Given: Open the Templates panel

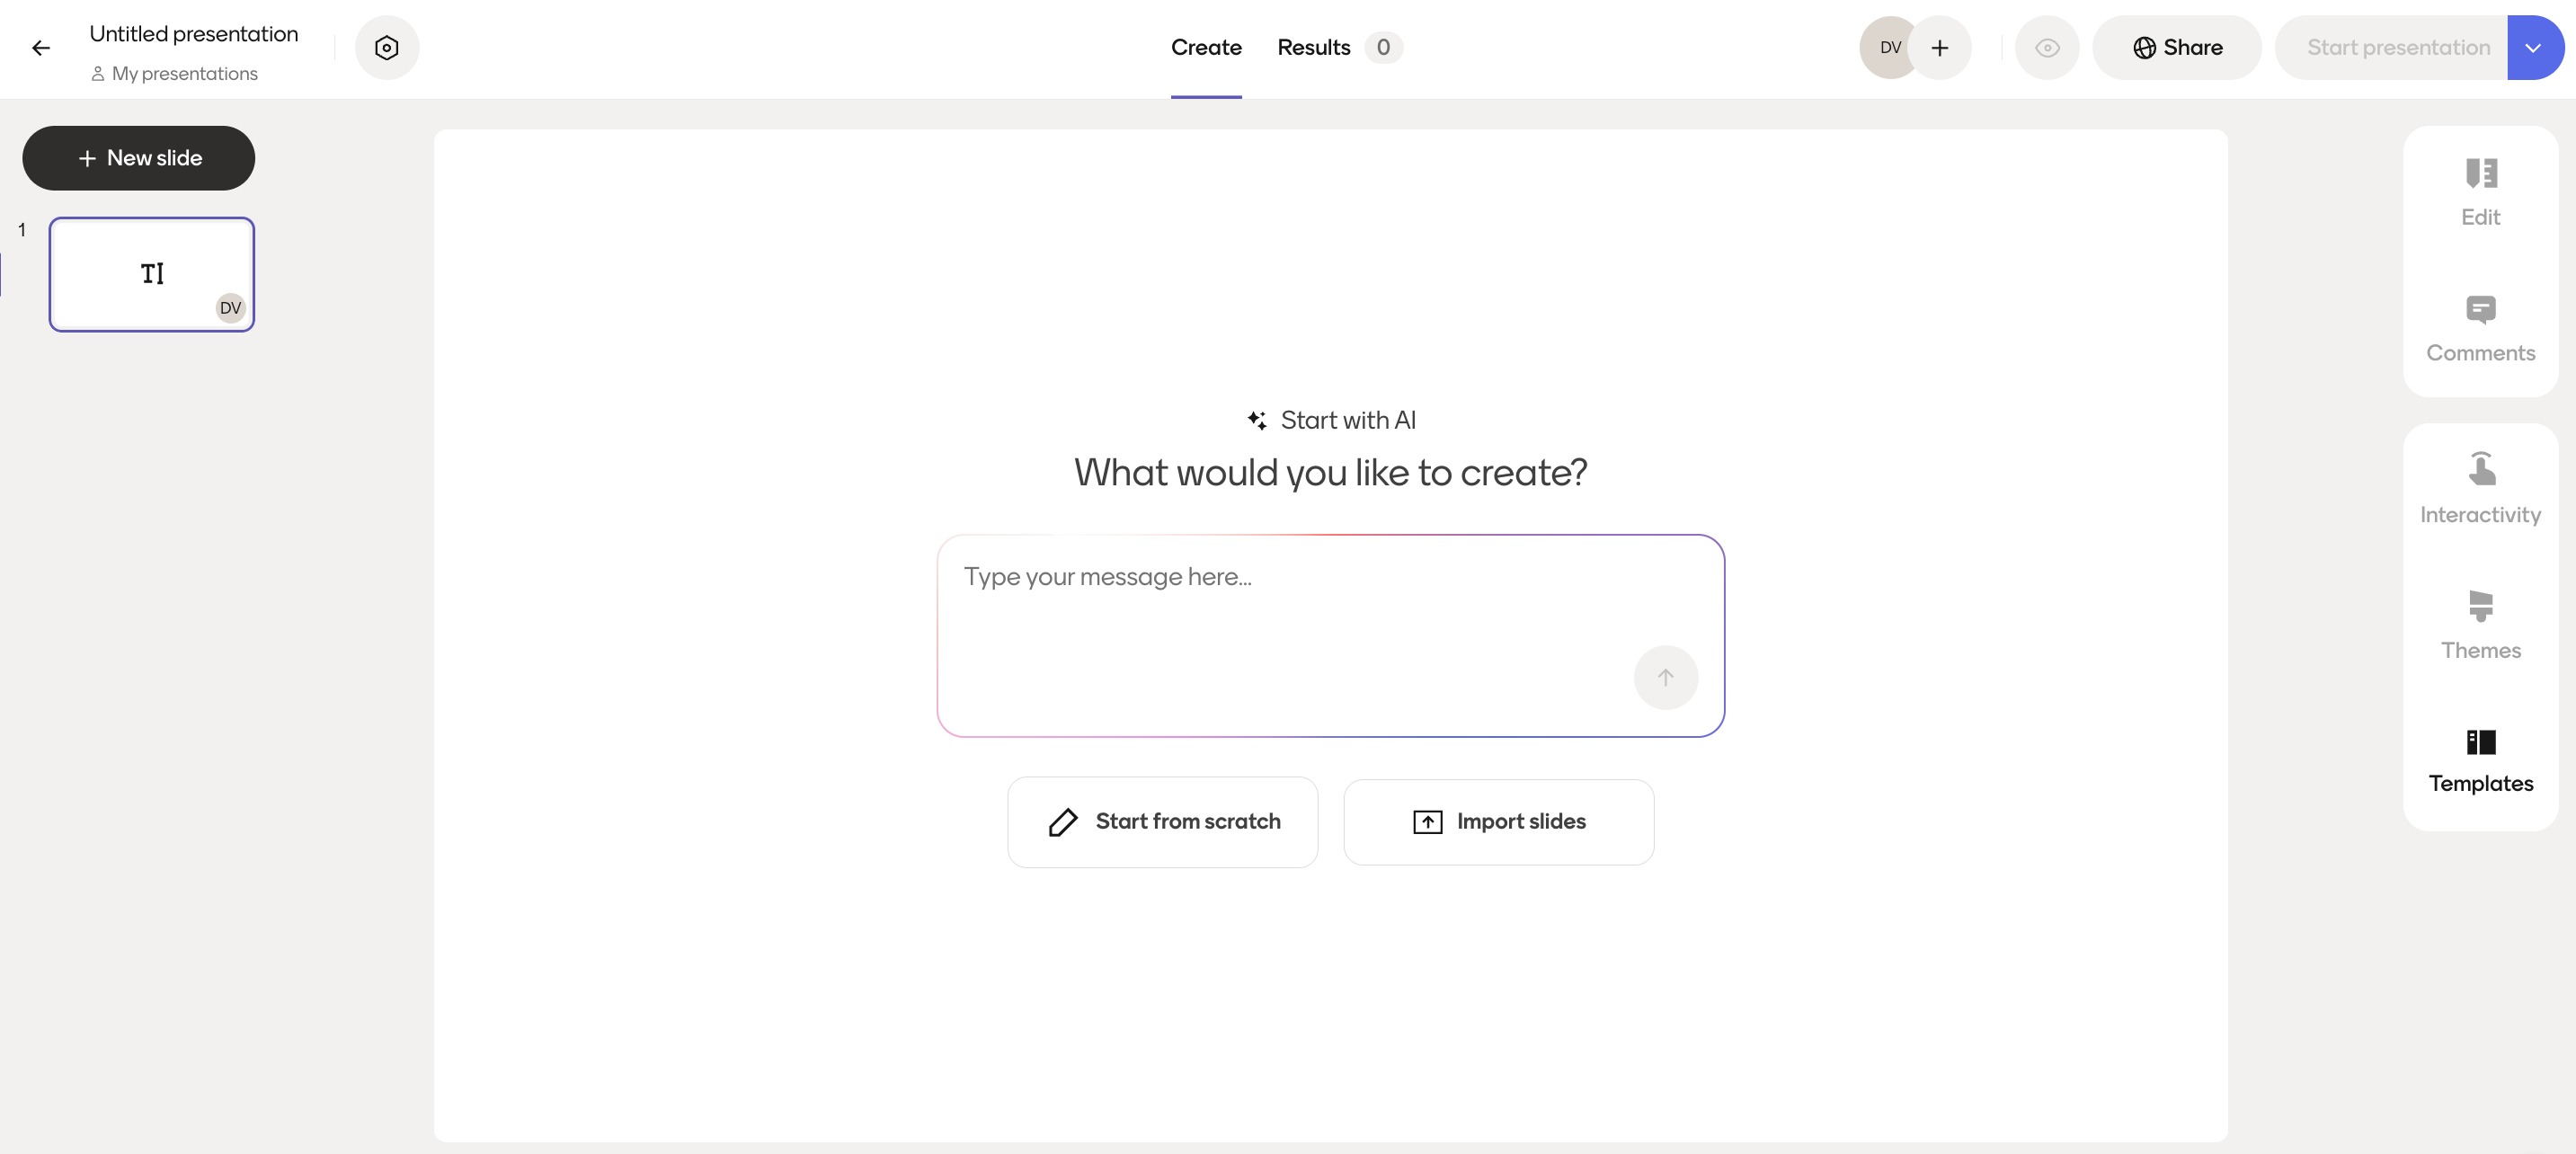Looking at the screenshot, I should (x=2480, y=761).
